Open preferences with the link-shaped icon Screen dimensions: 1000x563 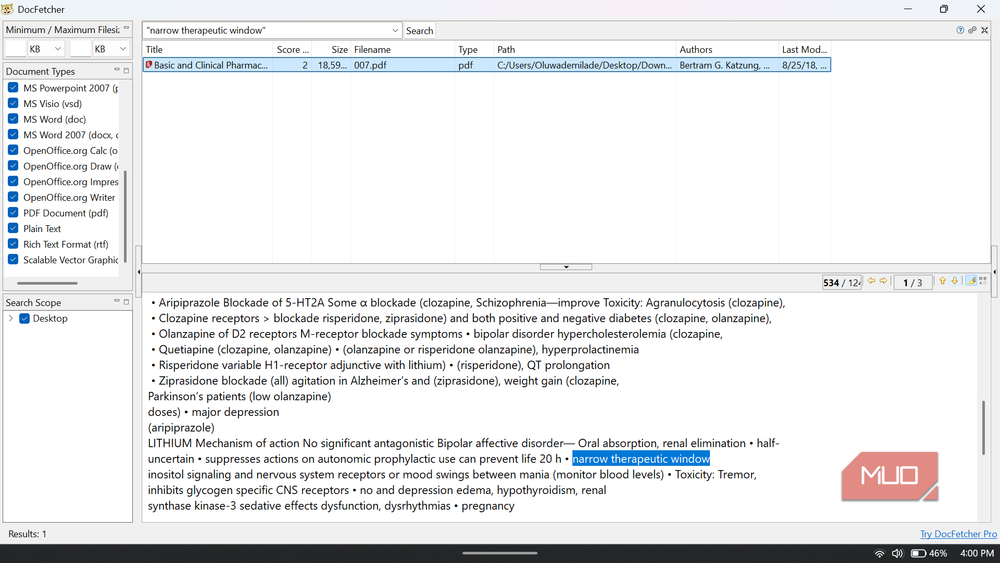pyautogui.click(x=972, y=30)
